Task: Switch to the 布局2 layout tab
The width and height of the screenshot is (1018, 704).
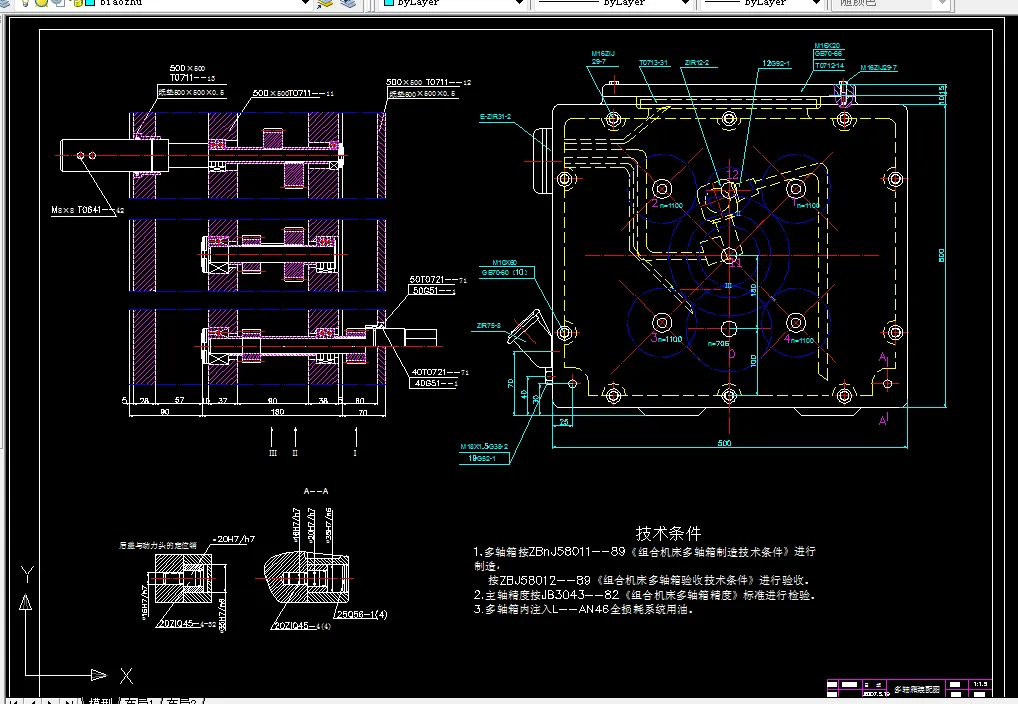Action: [181, 701]
